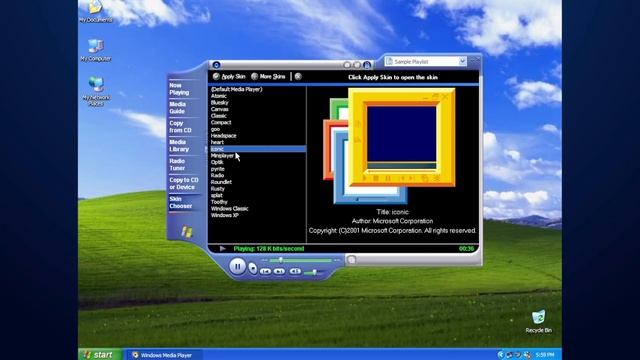The height and width of the screenshot is (360, 640).
Task: Select the Roundlet skin
Action: (x=221, y=182)
